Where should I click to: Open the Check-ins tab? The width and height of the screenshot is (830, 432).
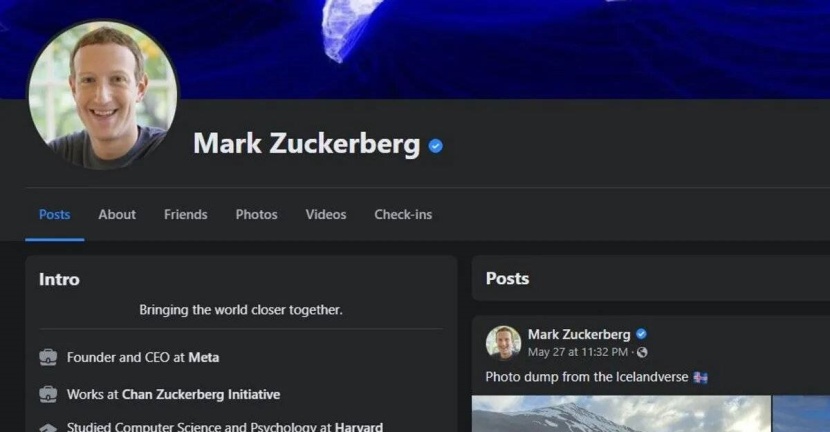pyautogui.click(x=403, y=214)
